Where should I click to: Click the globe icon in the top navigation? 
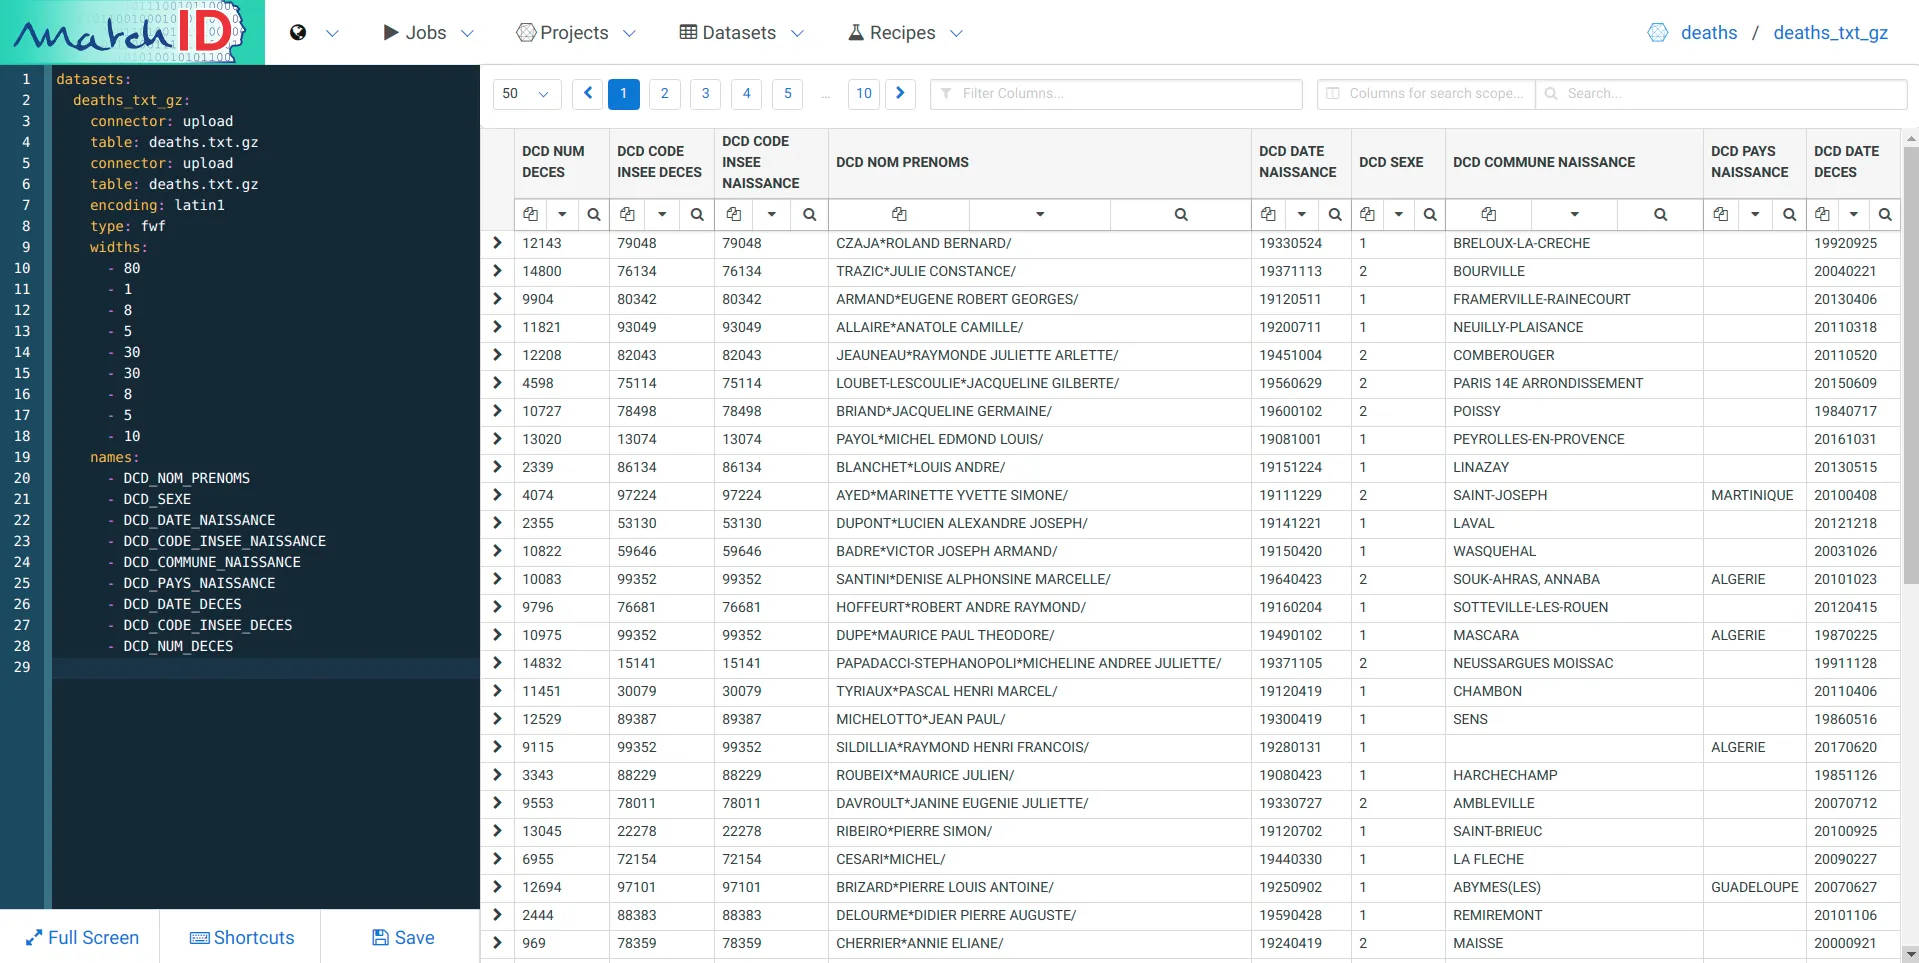296,32
